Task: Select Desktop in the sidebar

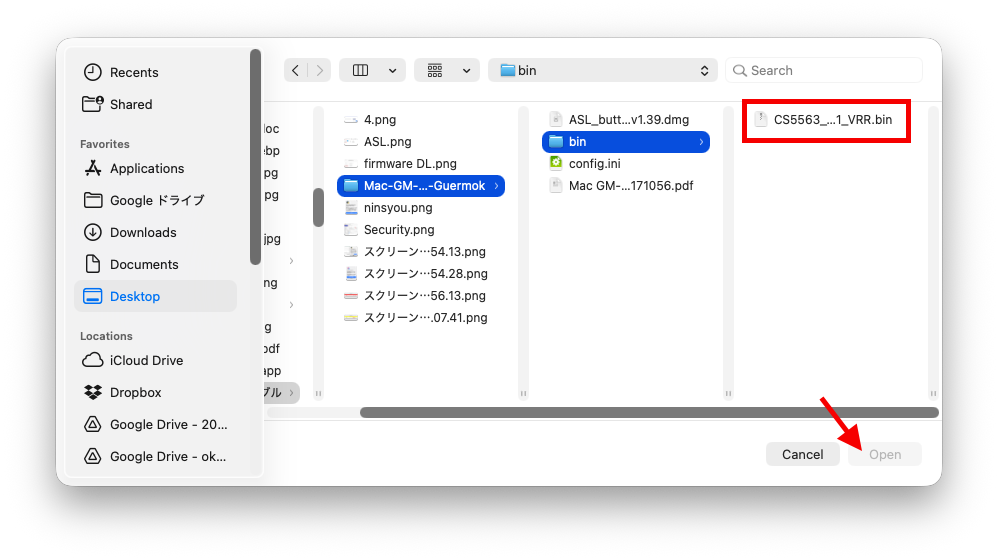Action: [135, 296]
